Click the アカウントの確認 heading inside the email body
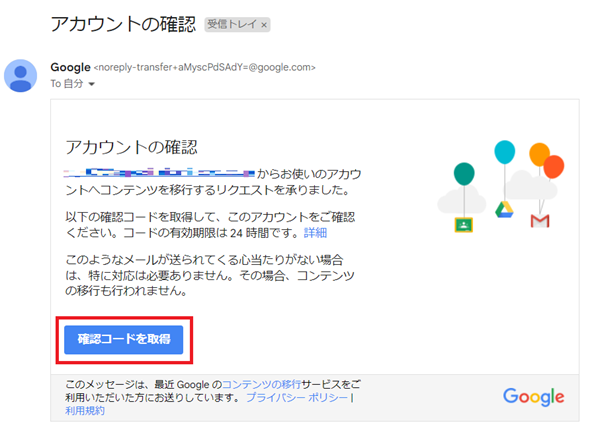This screenshot has width=600, height=446. [x=131, y=147]
